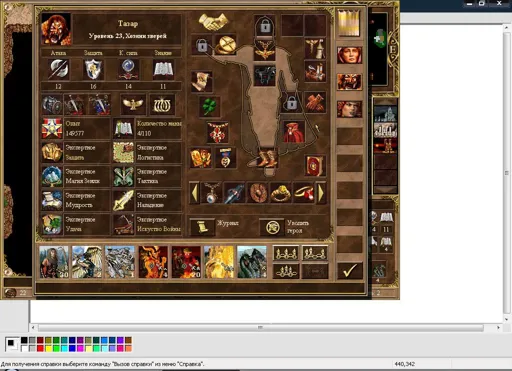
Task: Pick the rolled scroll artifact
Action: click(201, 81)
